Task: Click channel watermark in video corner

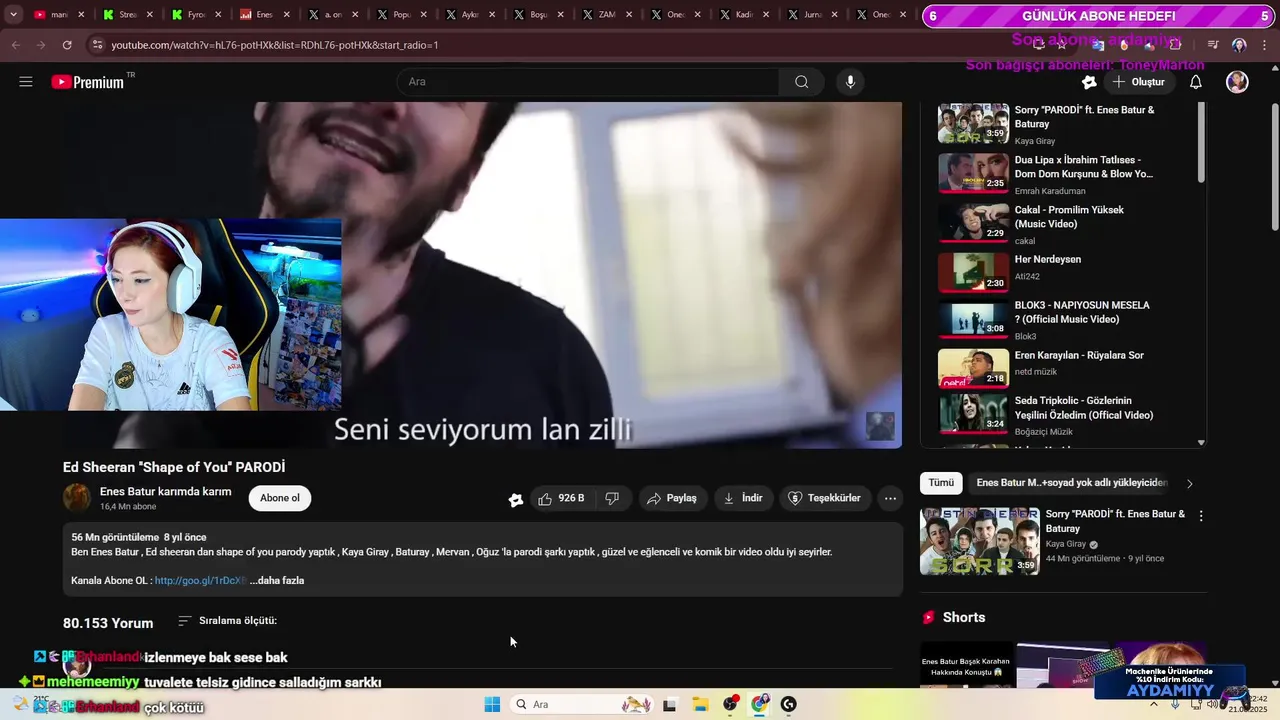Action: point(880,426)
